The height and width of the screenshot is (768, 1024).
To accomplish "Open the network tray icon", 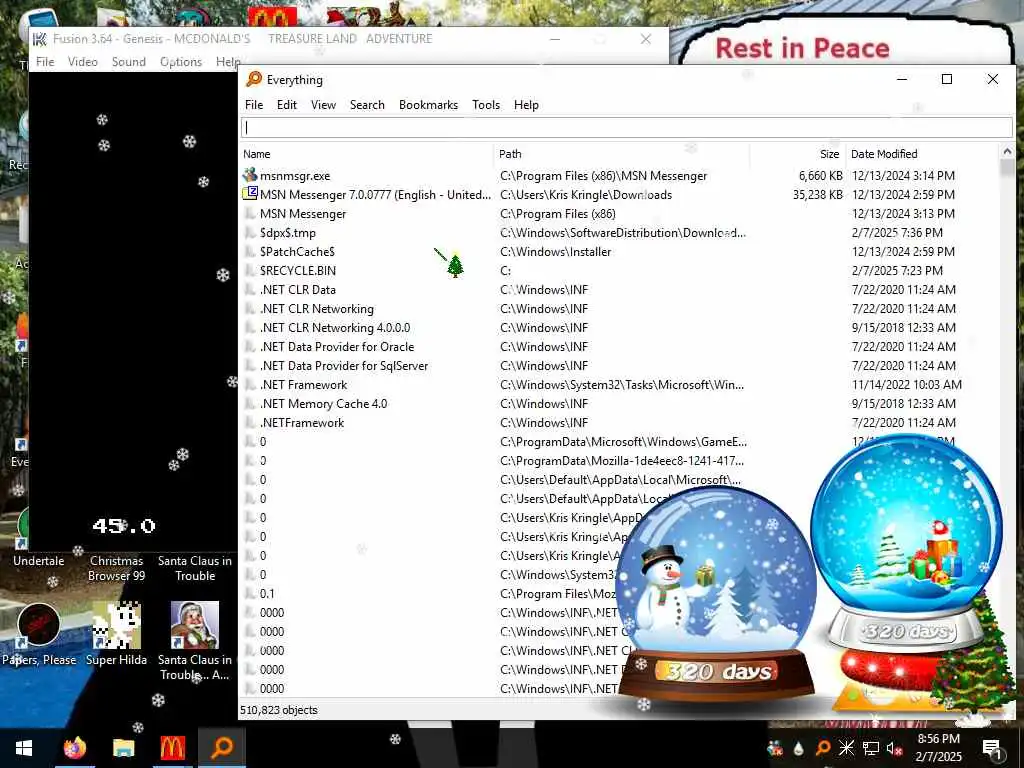I will tap(871, 748).
